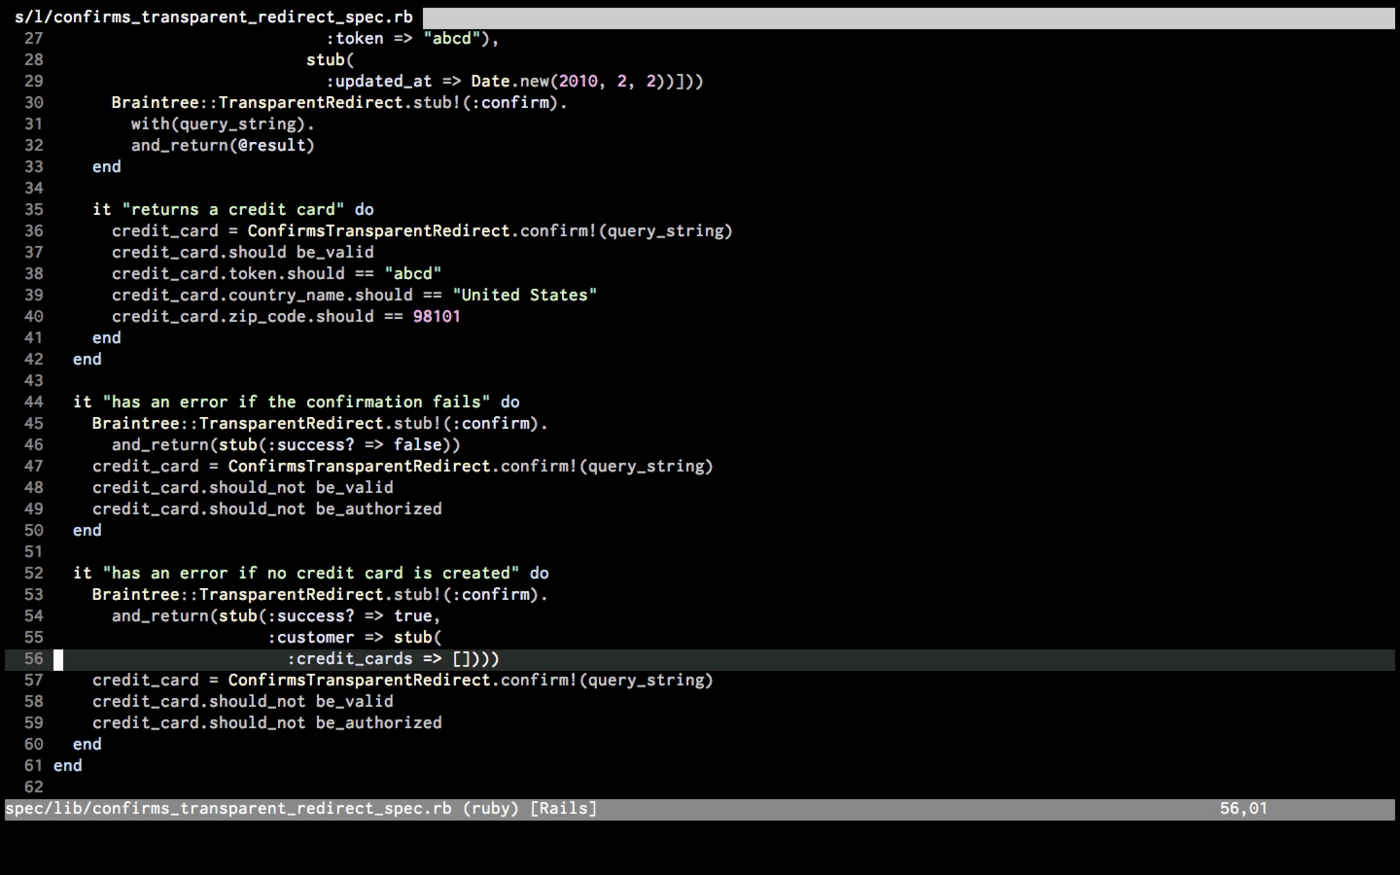The width and height of the screenshot is (1400, 875).
Task: Click 'and_return(@result)' on line 32
Action: tap(223, 145)
